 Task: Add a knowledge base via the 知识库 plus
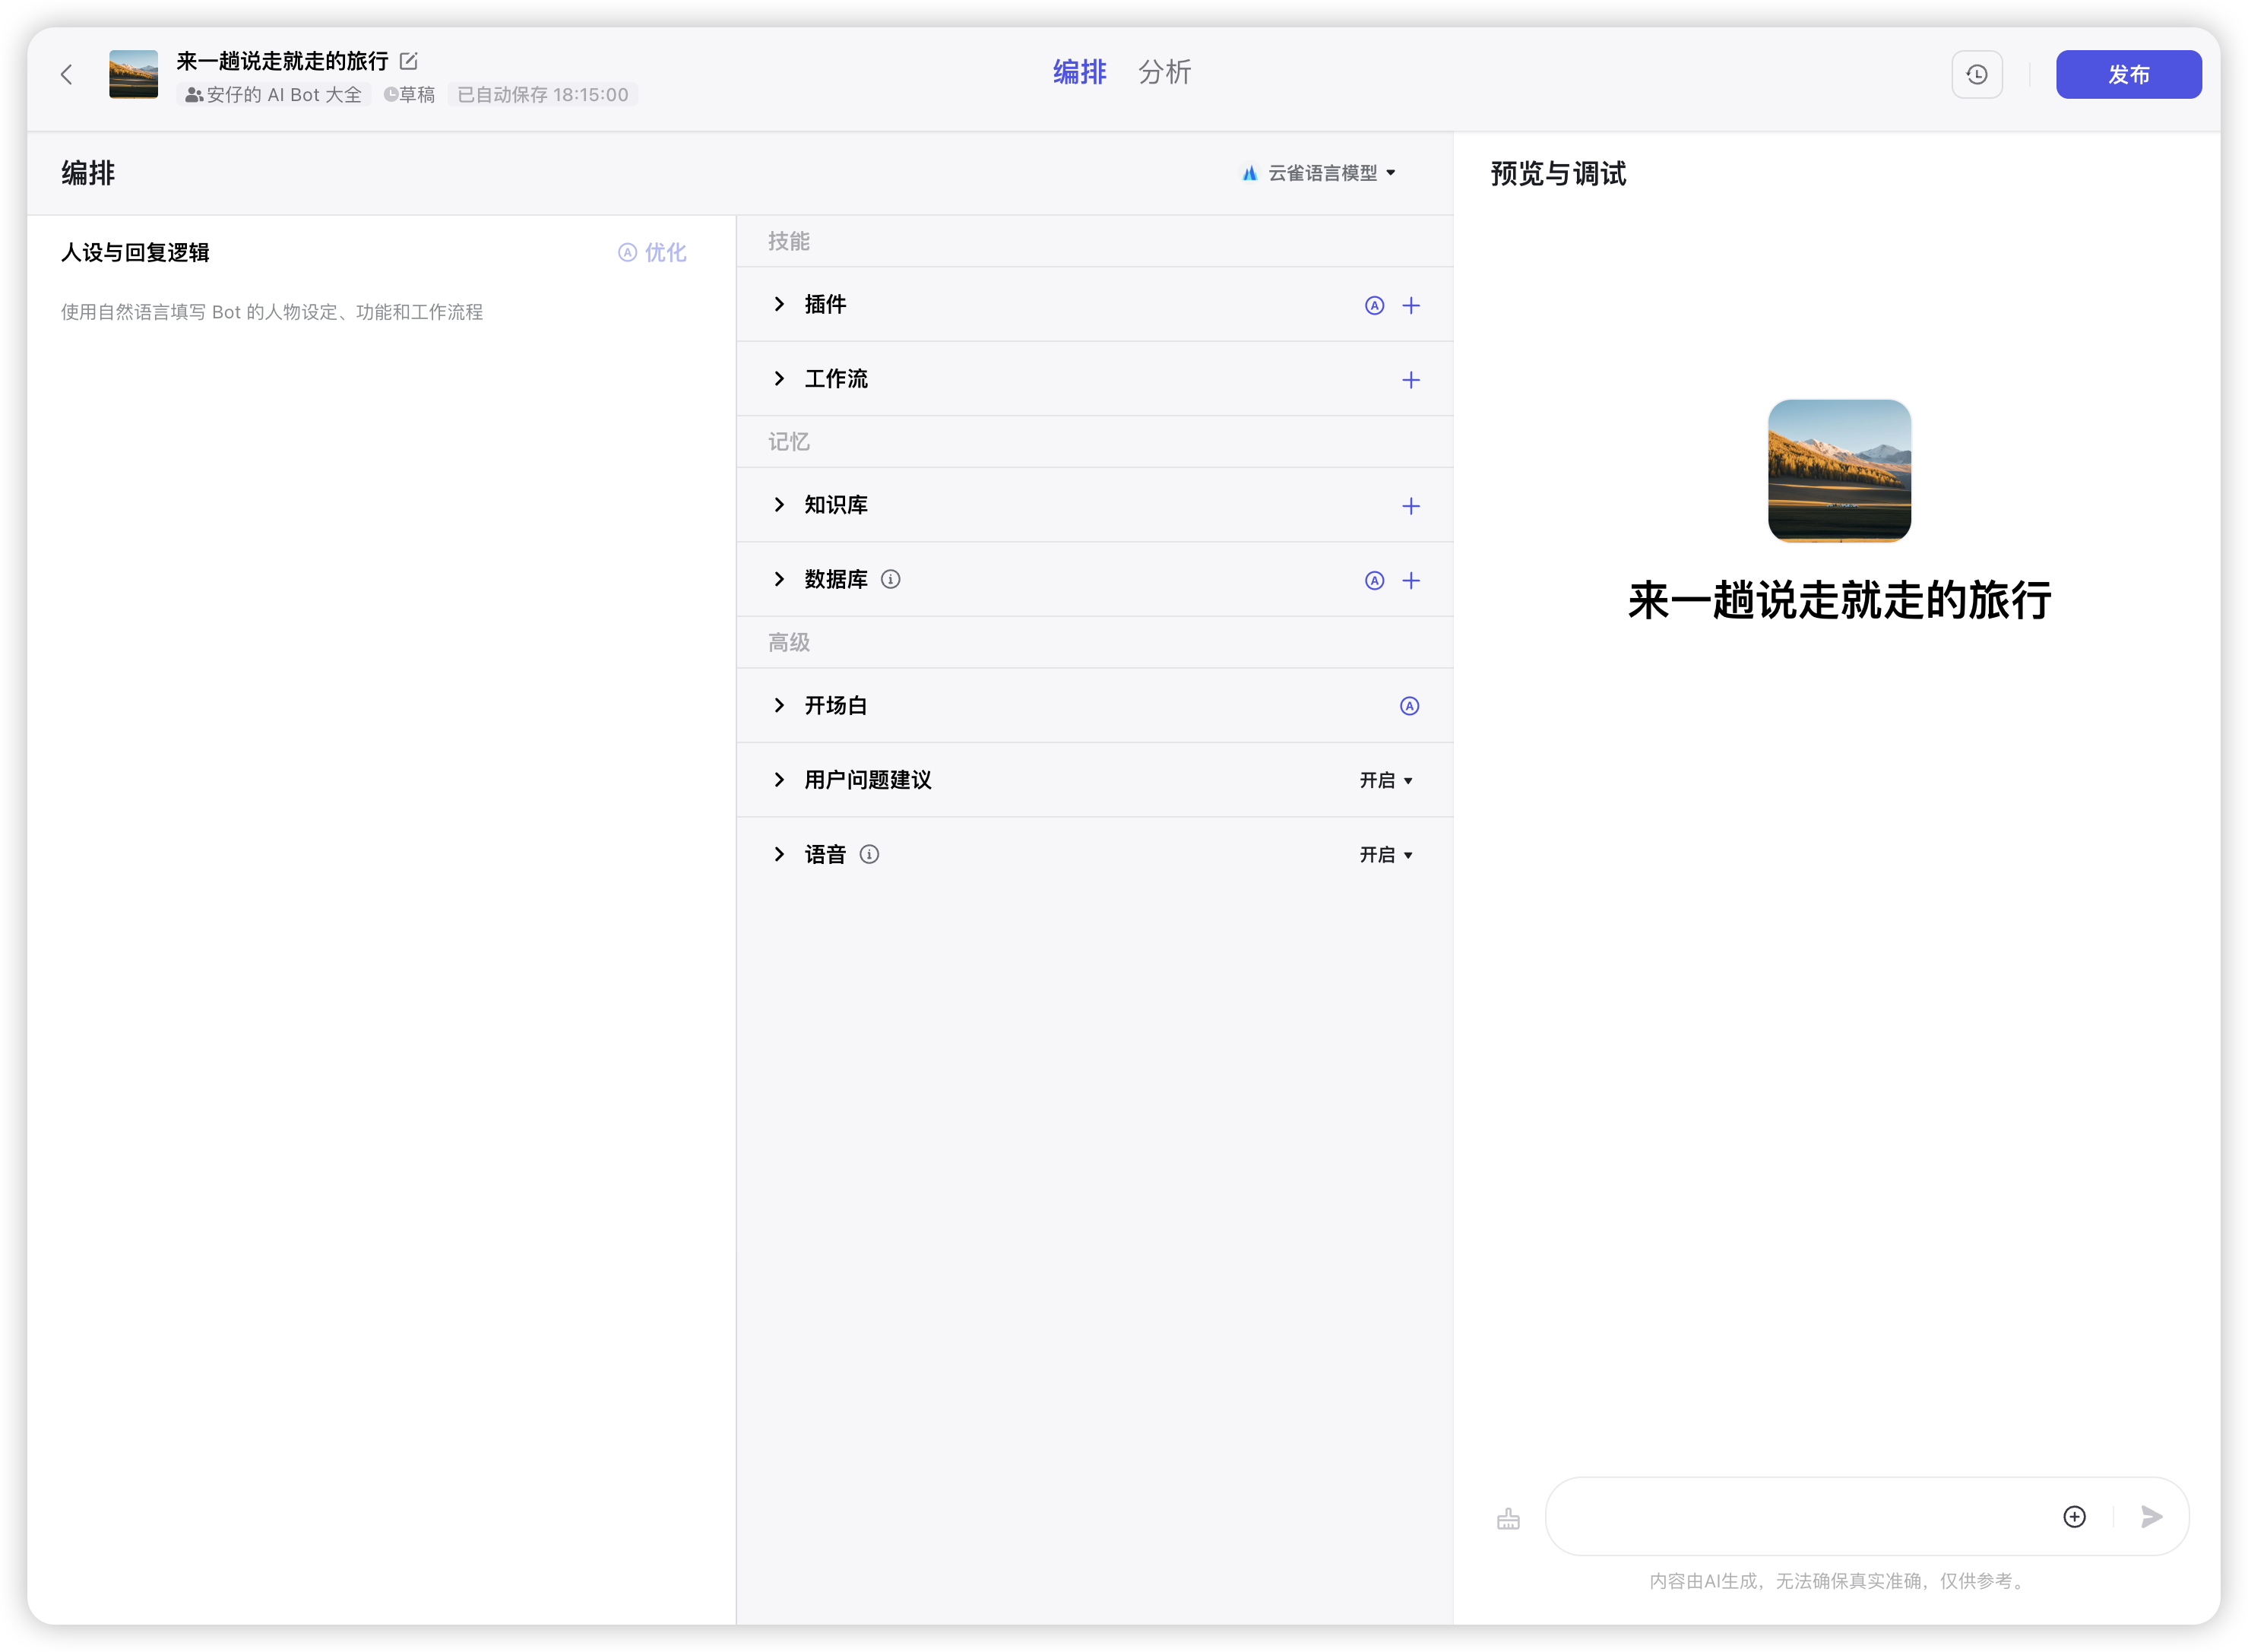click(x=1410, y=506)
